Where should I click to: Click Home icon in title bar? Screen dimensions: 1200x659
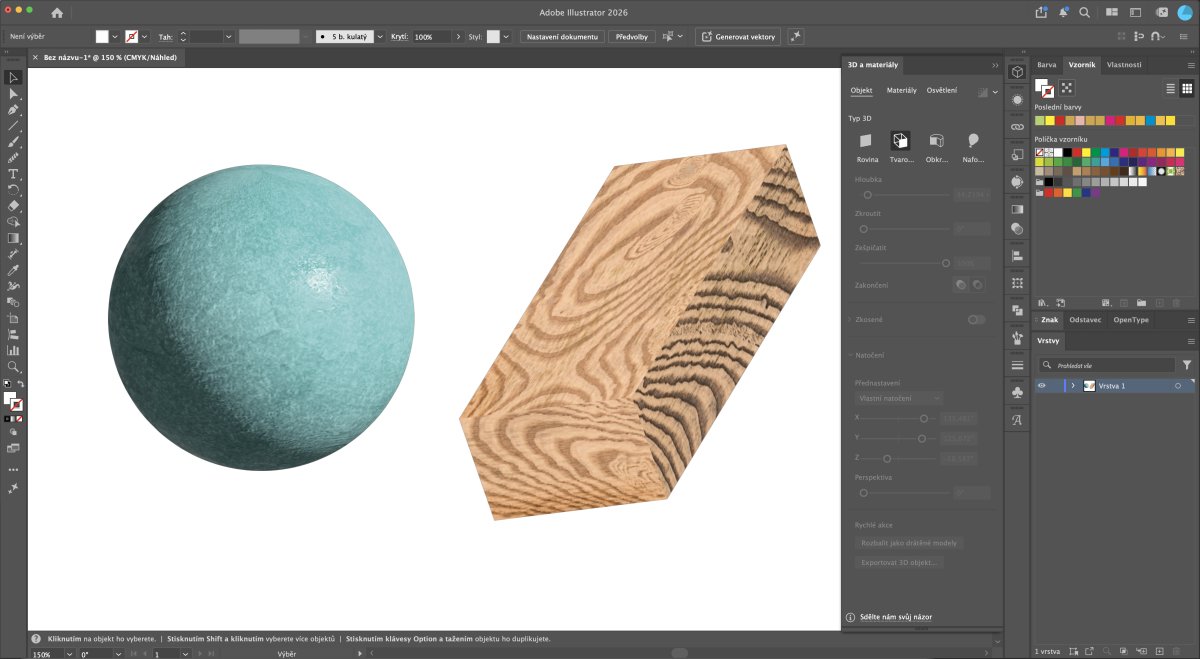[x=56, y=13]
